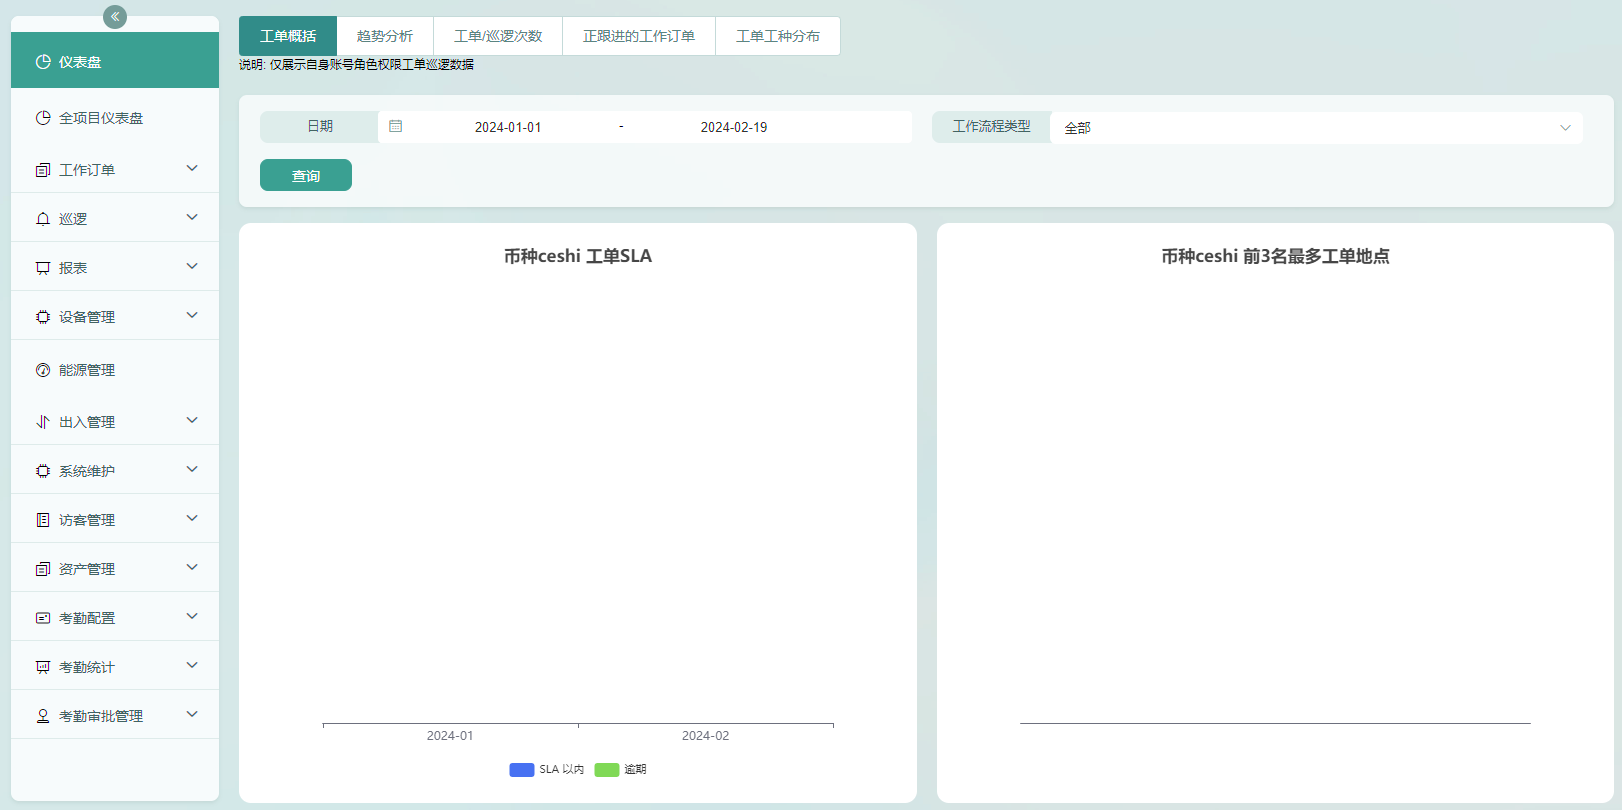
Task: Expand the 资产管理 submenu arrow
Action: [x=192, y=567]
